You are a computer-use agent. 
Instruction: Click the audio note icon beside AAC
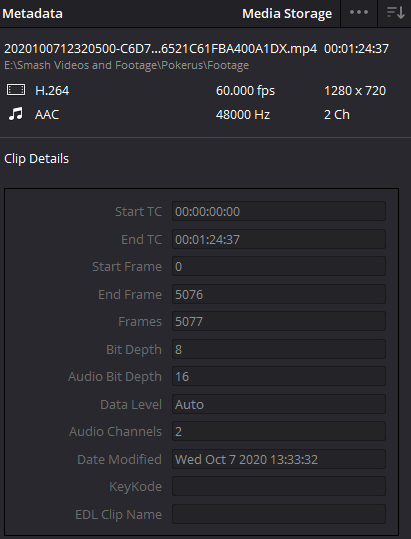tap(16, 114)
